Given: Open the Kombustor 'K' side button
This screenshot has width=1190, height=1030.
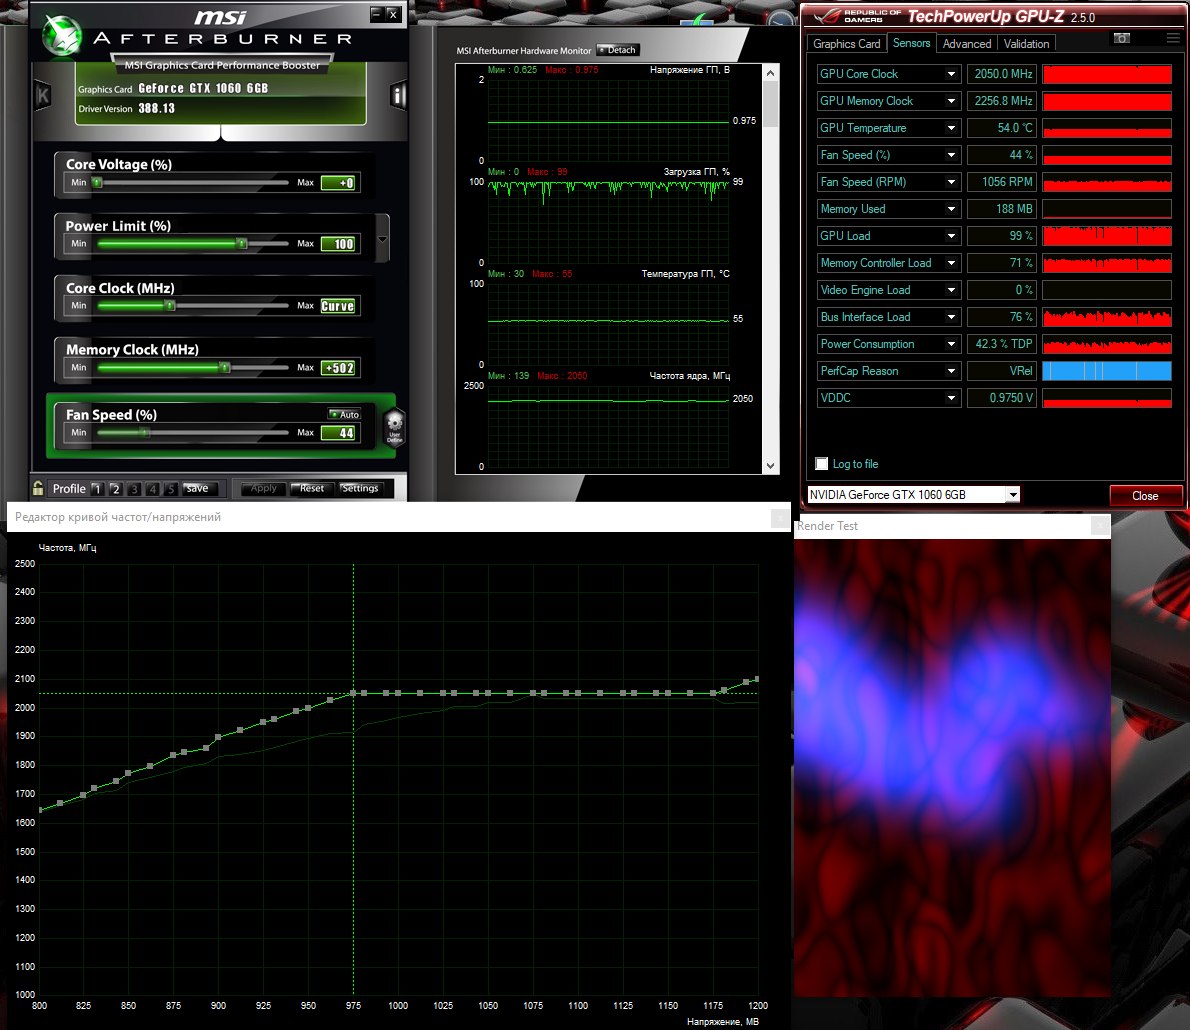Looking at the screenshot, I should tap(42, 96).
